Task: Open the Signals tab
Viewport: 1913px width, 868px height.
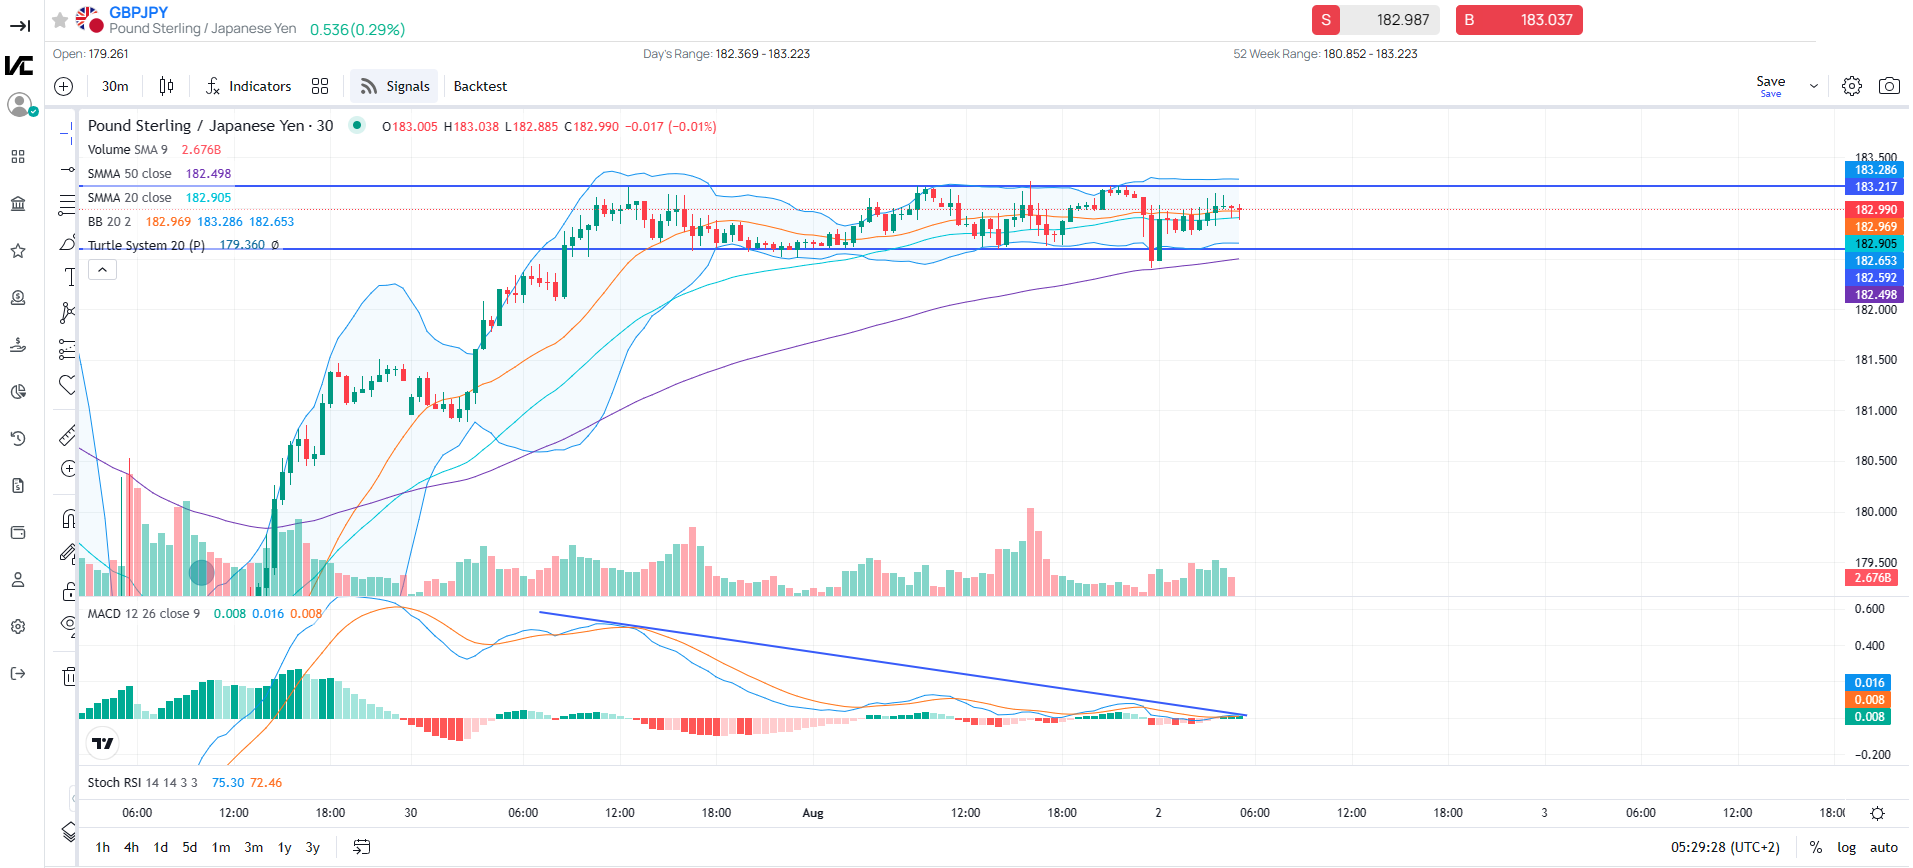Action: (395, 86)
